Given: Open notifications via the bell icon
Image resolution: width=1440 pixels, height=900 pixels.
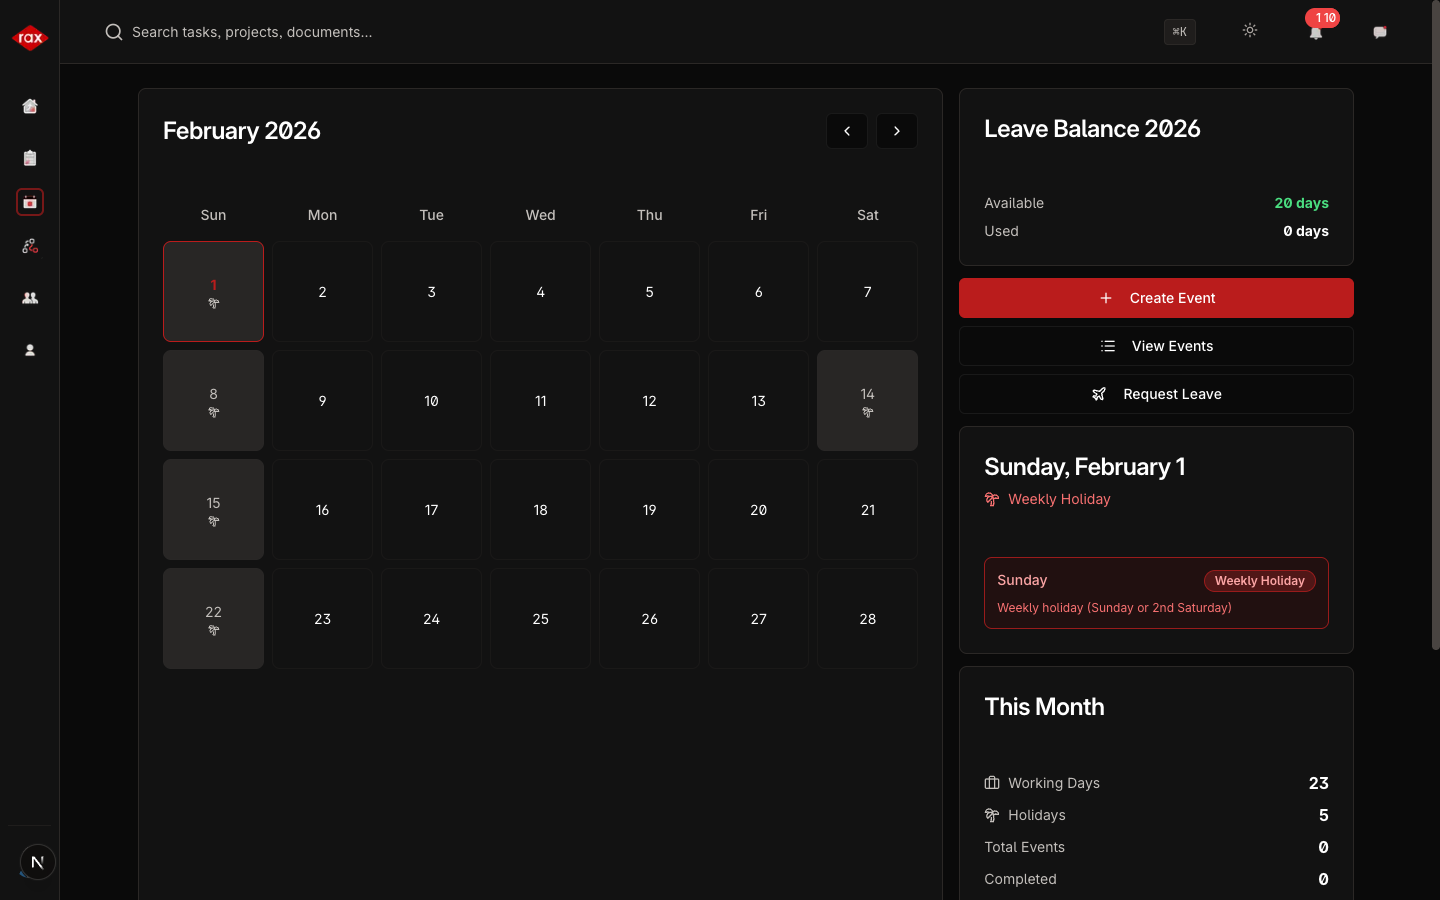Looking at the screenshot, I should pos(1316,32).
